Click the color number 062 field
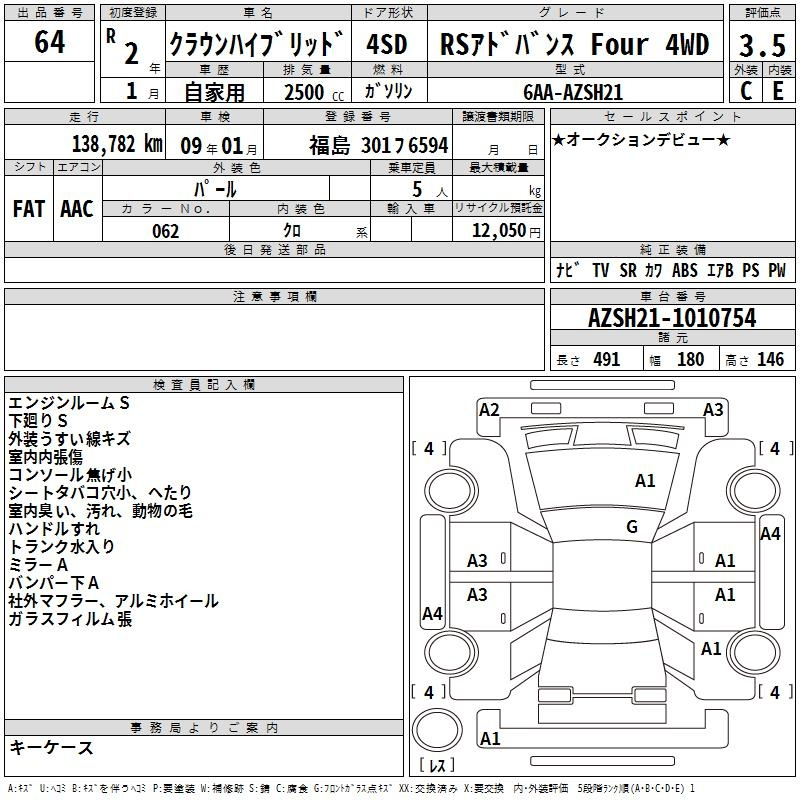 pyautogui.click(x=166, y=231)
